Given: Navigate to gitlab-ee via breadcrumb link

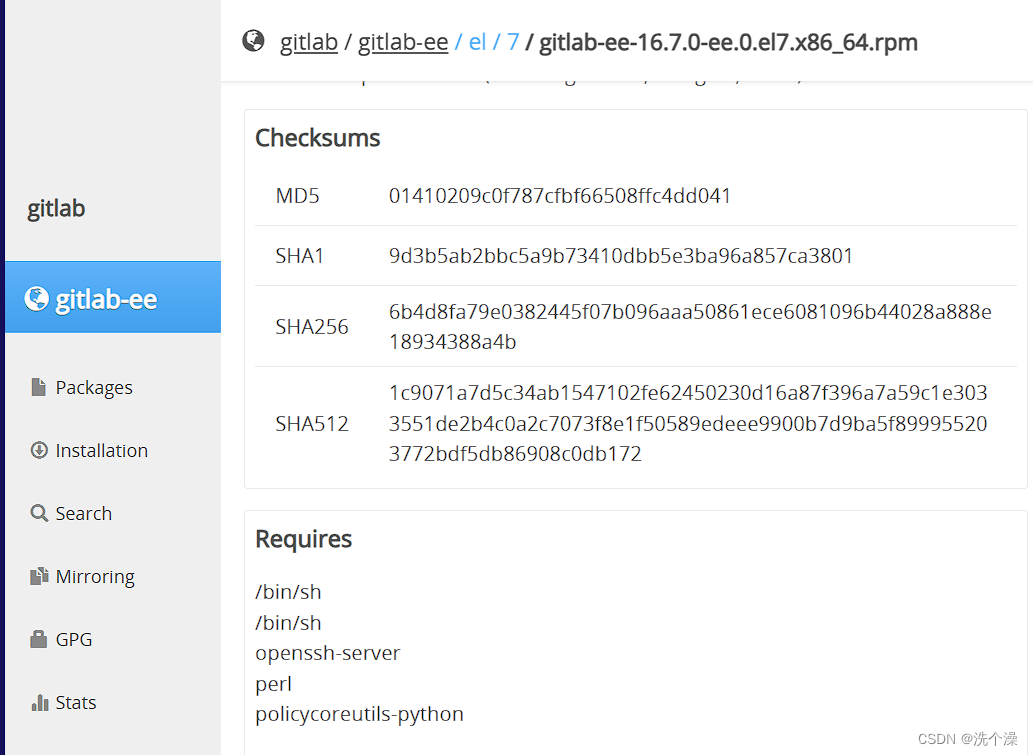Looking at the screenshot, I should coord(402,42).
